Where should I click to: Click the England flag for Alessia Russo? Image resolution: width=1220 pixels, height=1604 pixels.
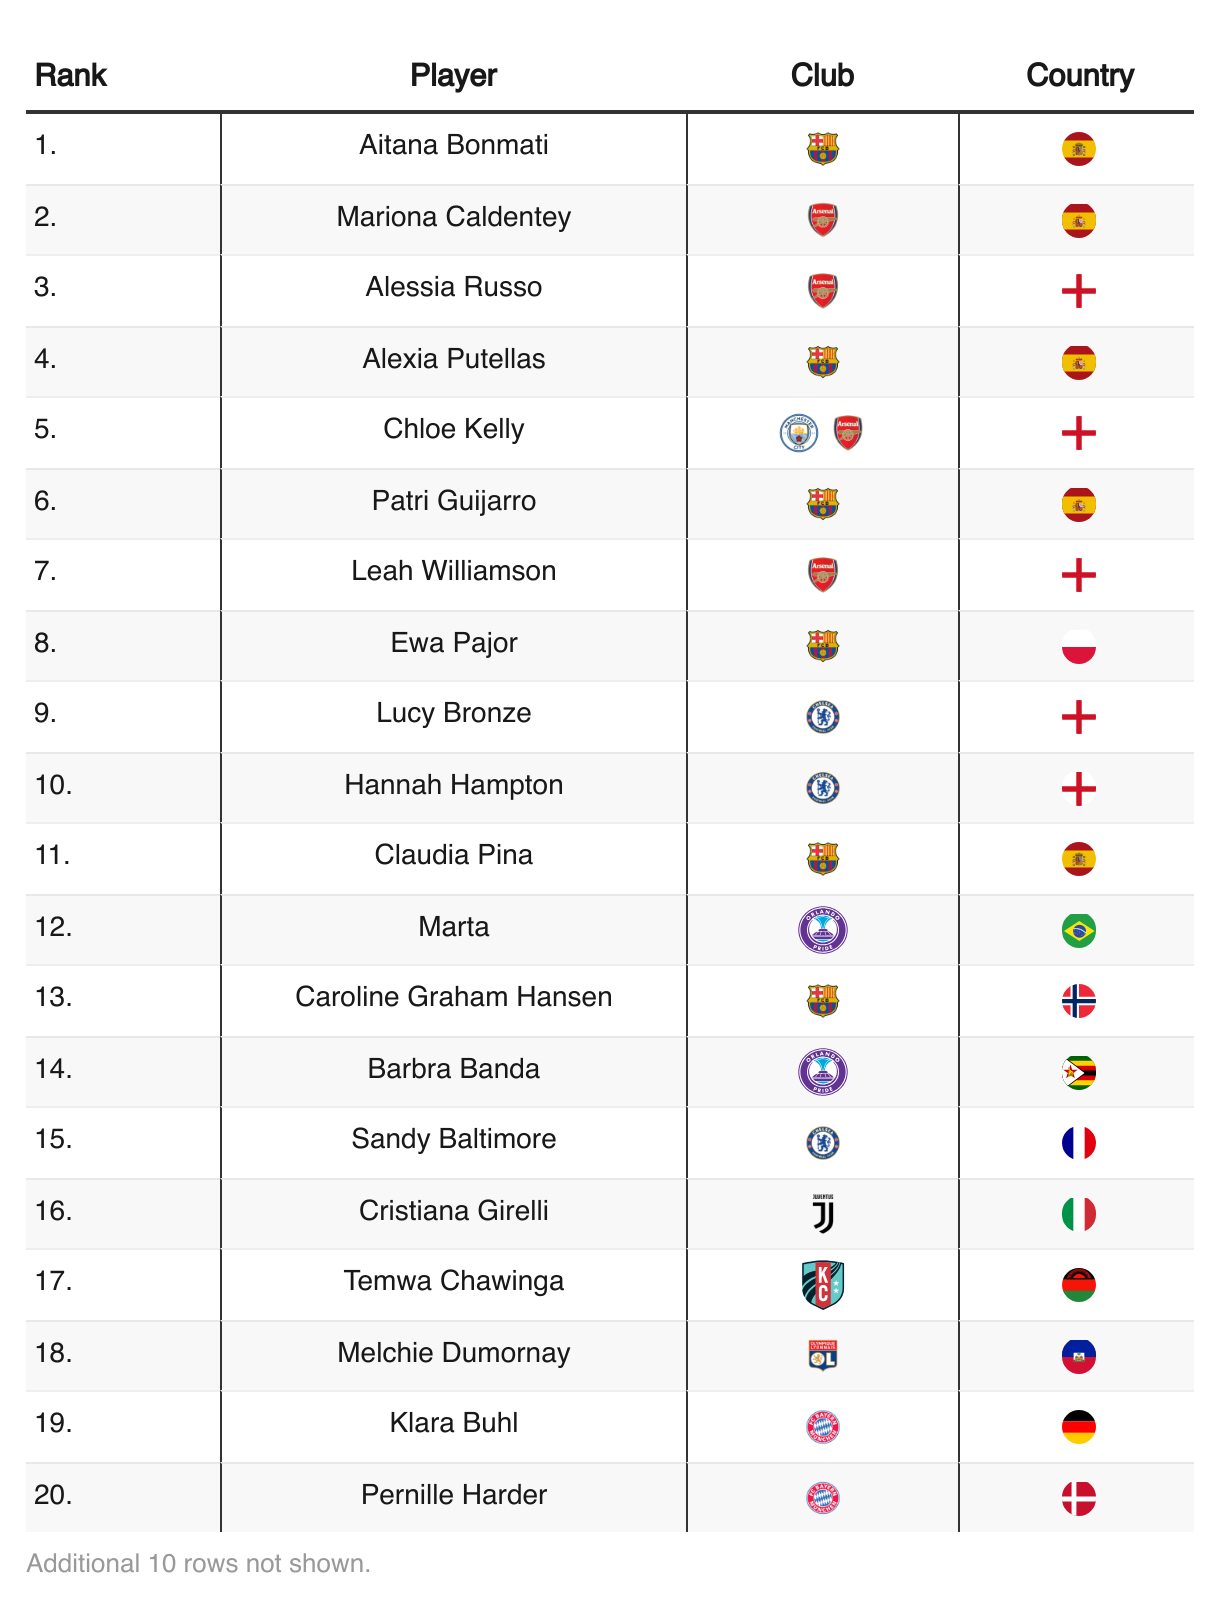coord(1078,291)
